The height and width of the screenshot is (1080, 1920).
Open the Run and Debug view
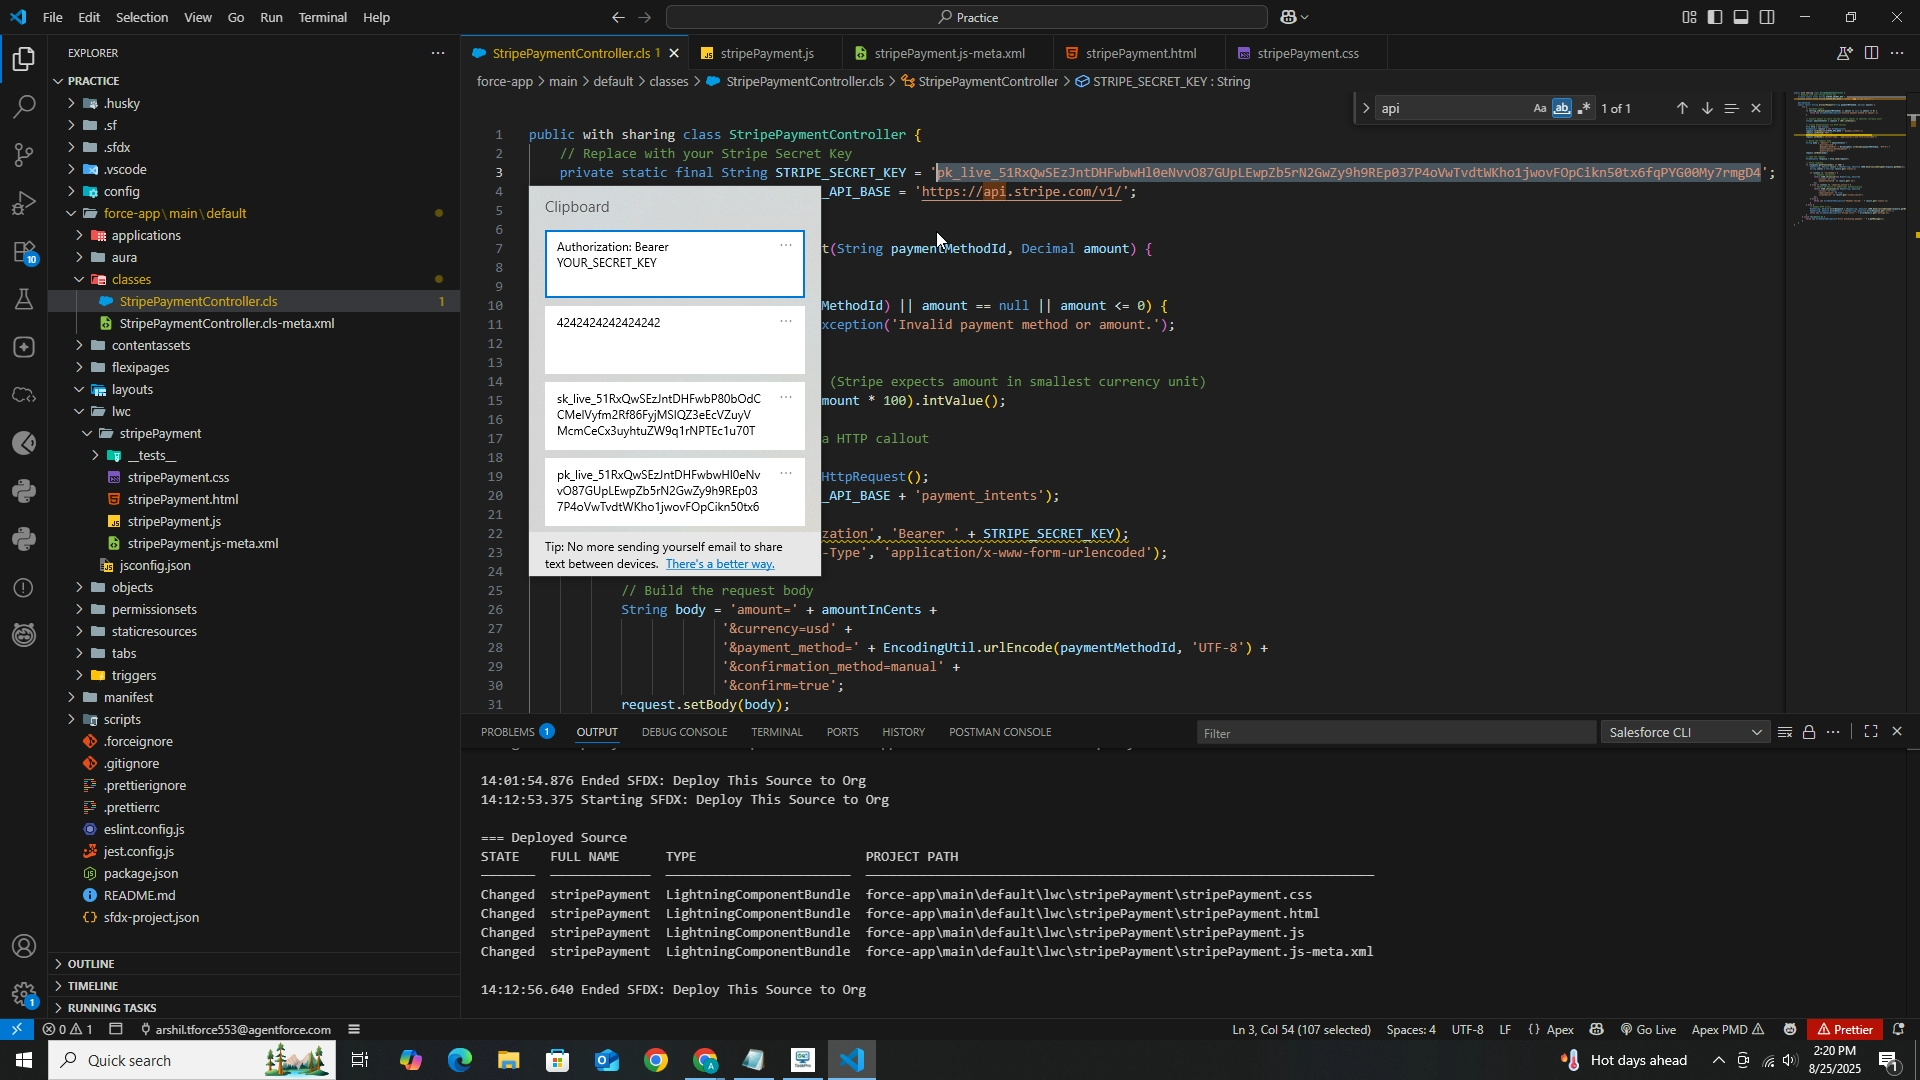[x=24, y=203]
